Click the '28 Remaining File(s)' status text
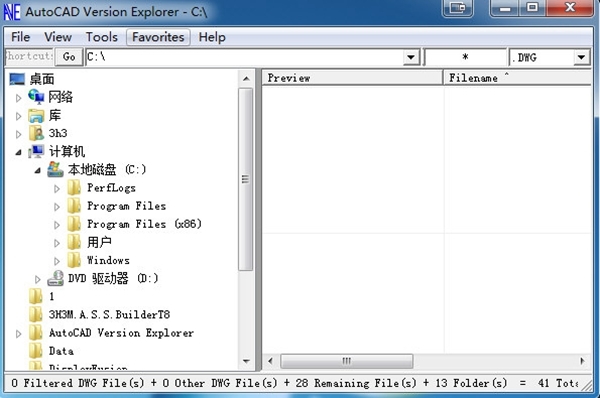 (356, 383)
